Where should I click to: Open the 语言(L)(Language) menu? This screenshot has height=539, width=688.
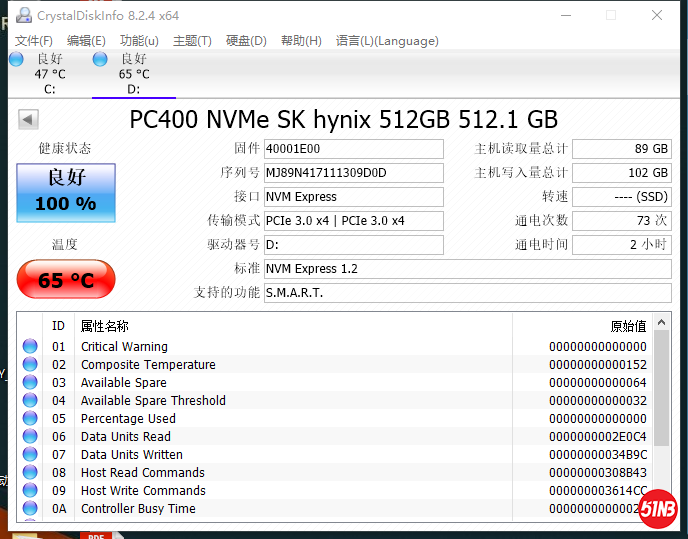tap(387, 41)
